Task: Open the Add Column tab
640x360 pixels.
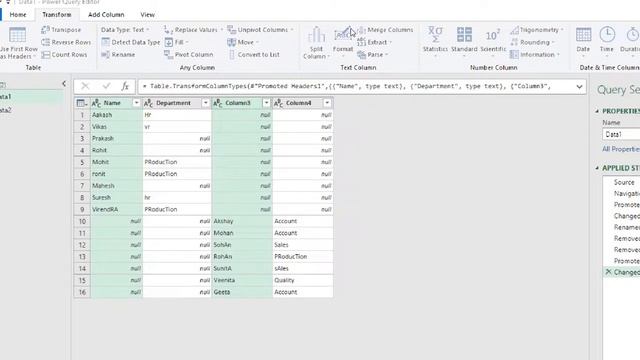Action: pyautogui.click(x=106, y=15)
